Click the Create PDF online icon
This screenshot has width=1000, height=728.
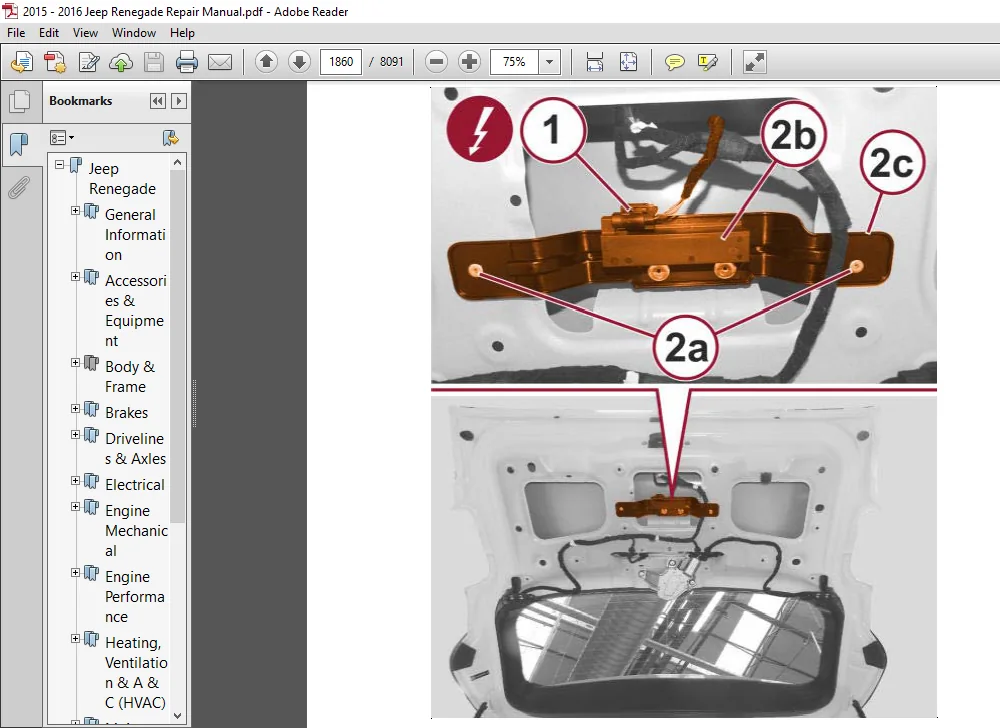[55, 62]
